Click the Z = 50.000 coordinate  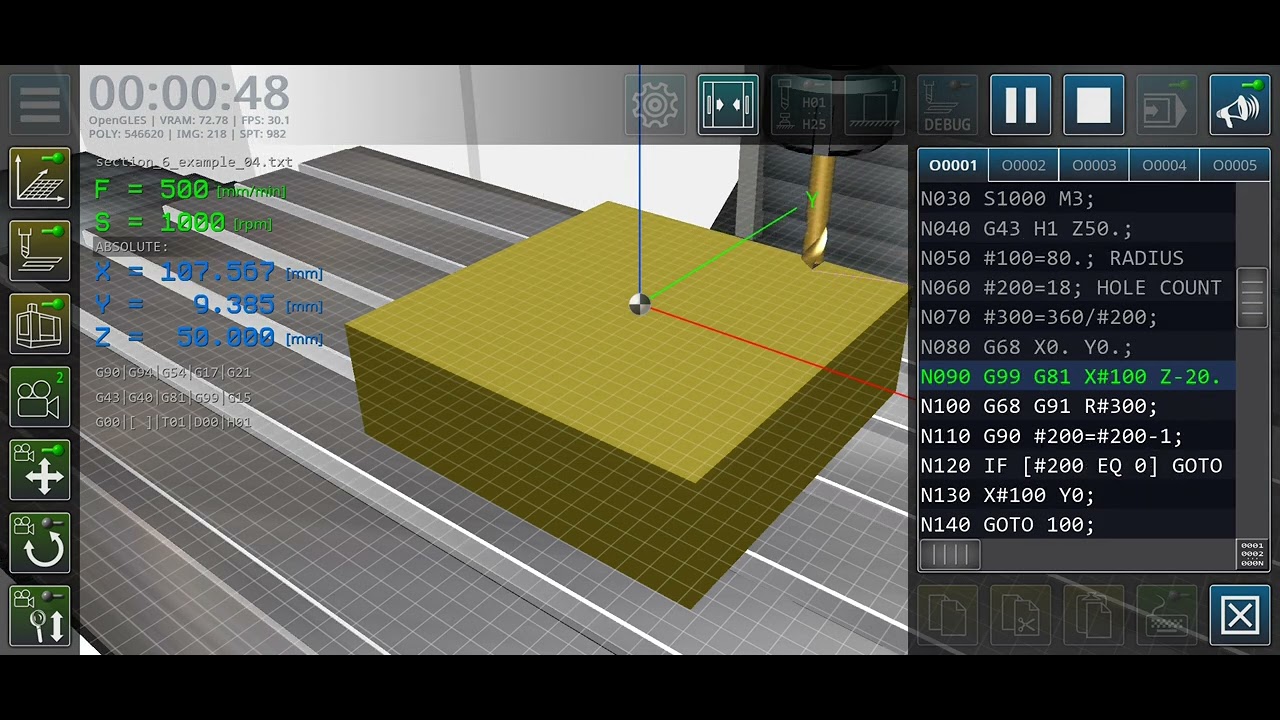[209, 338]
